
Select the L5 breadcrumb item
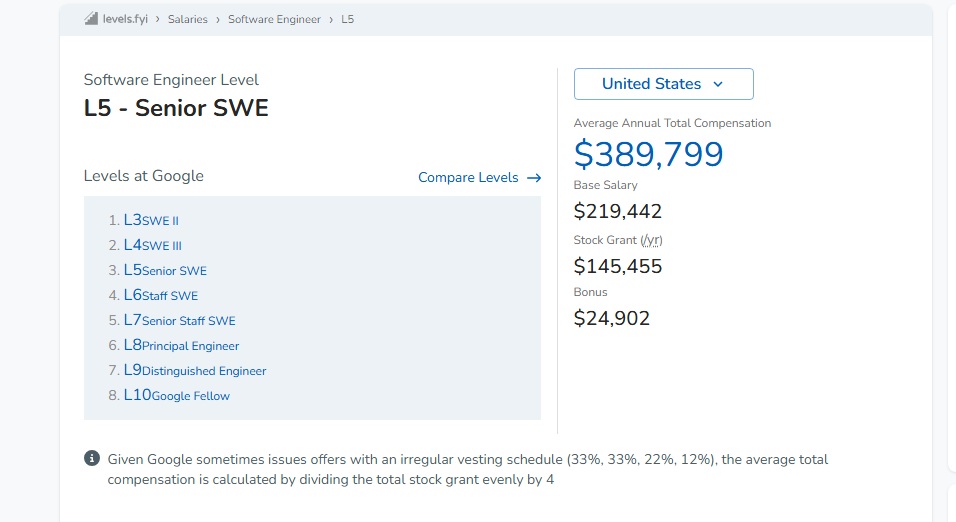(x=348, y=20)
